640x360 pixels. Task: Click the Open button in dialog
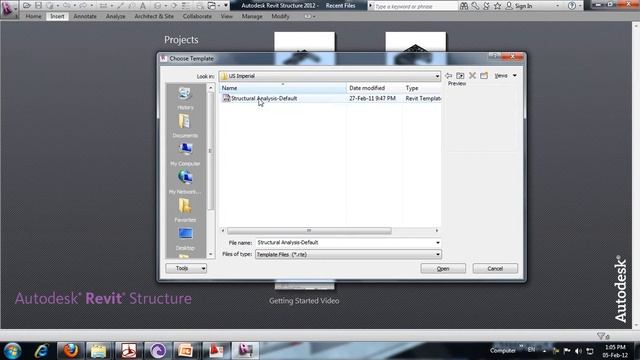click(x=443, y=269)
